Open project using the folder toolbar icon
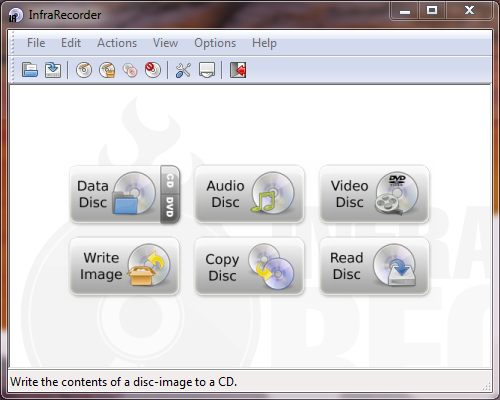 click(30, 70)
